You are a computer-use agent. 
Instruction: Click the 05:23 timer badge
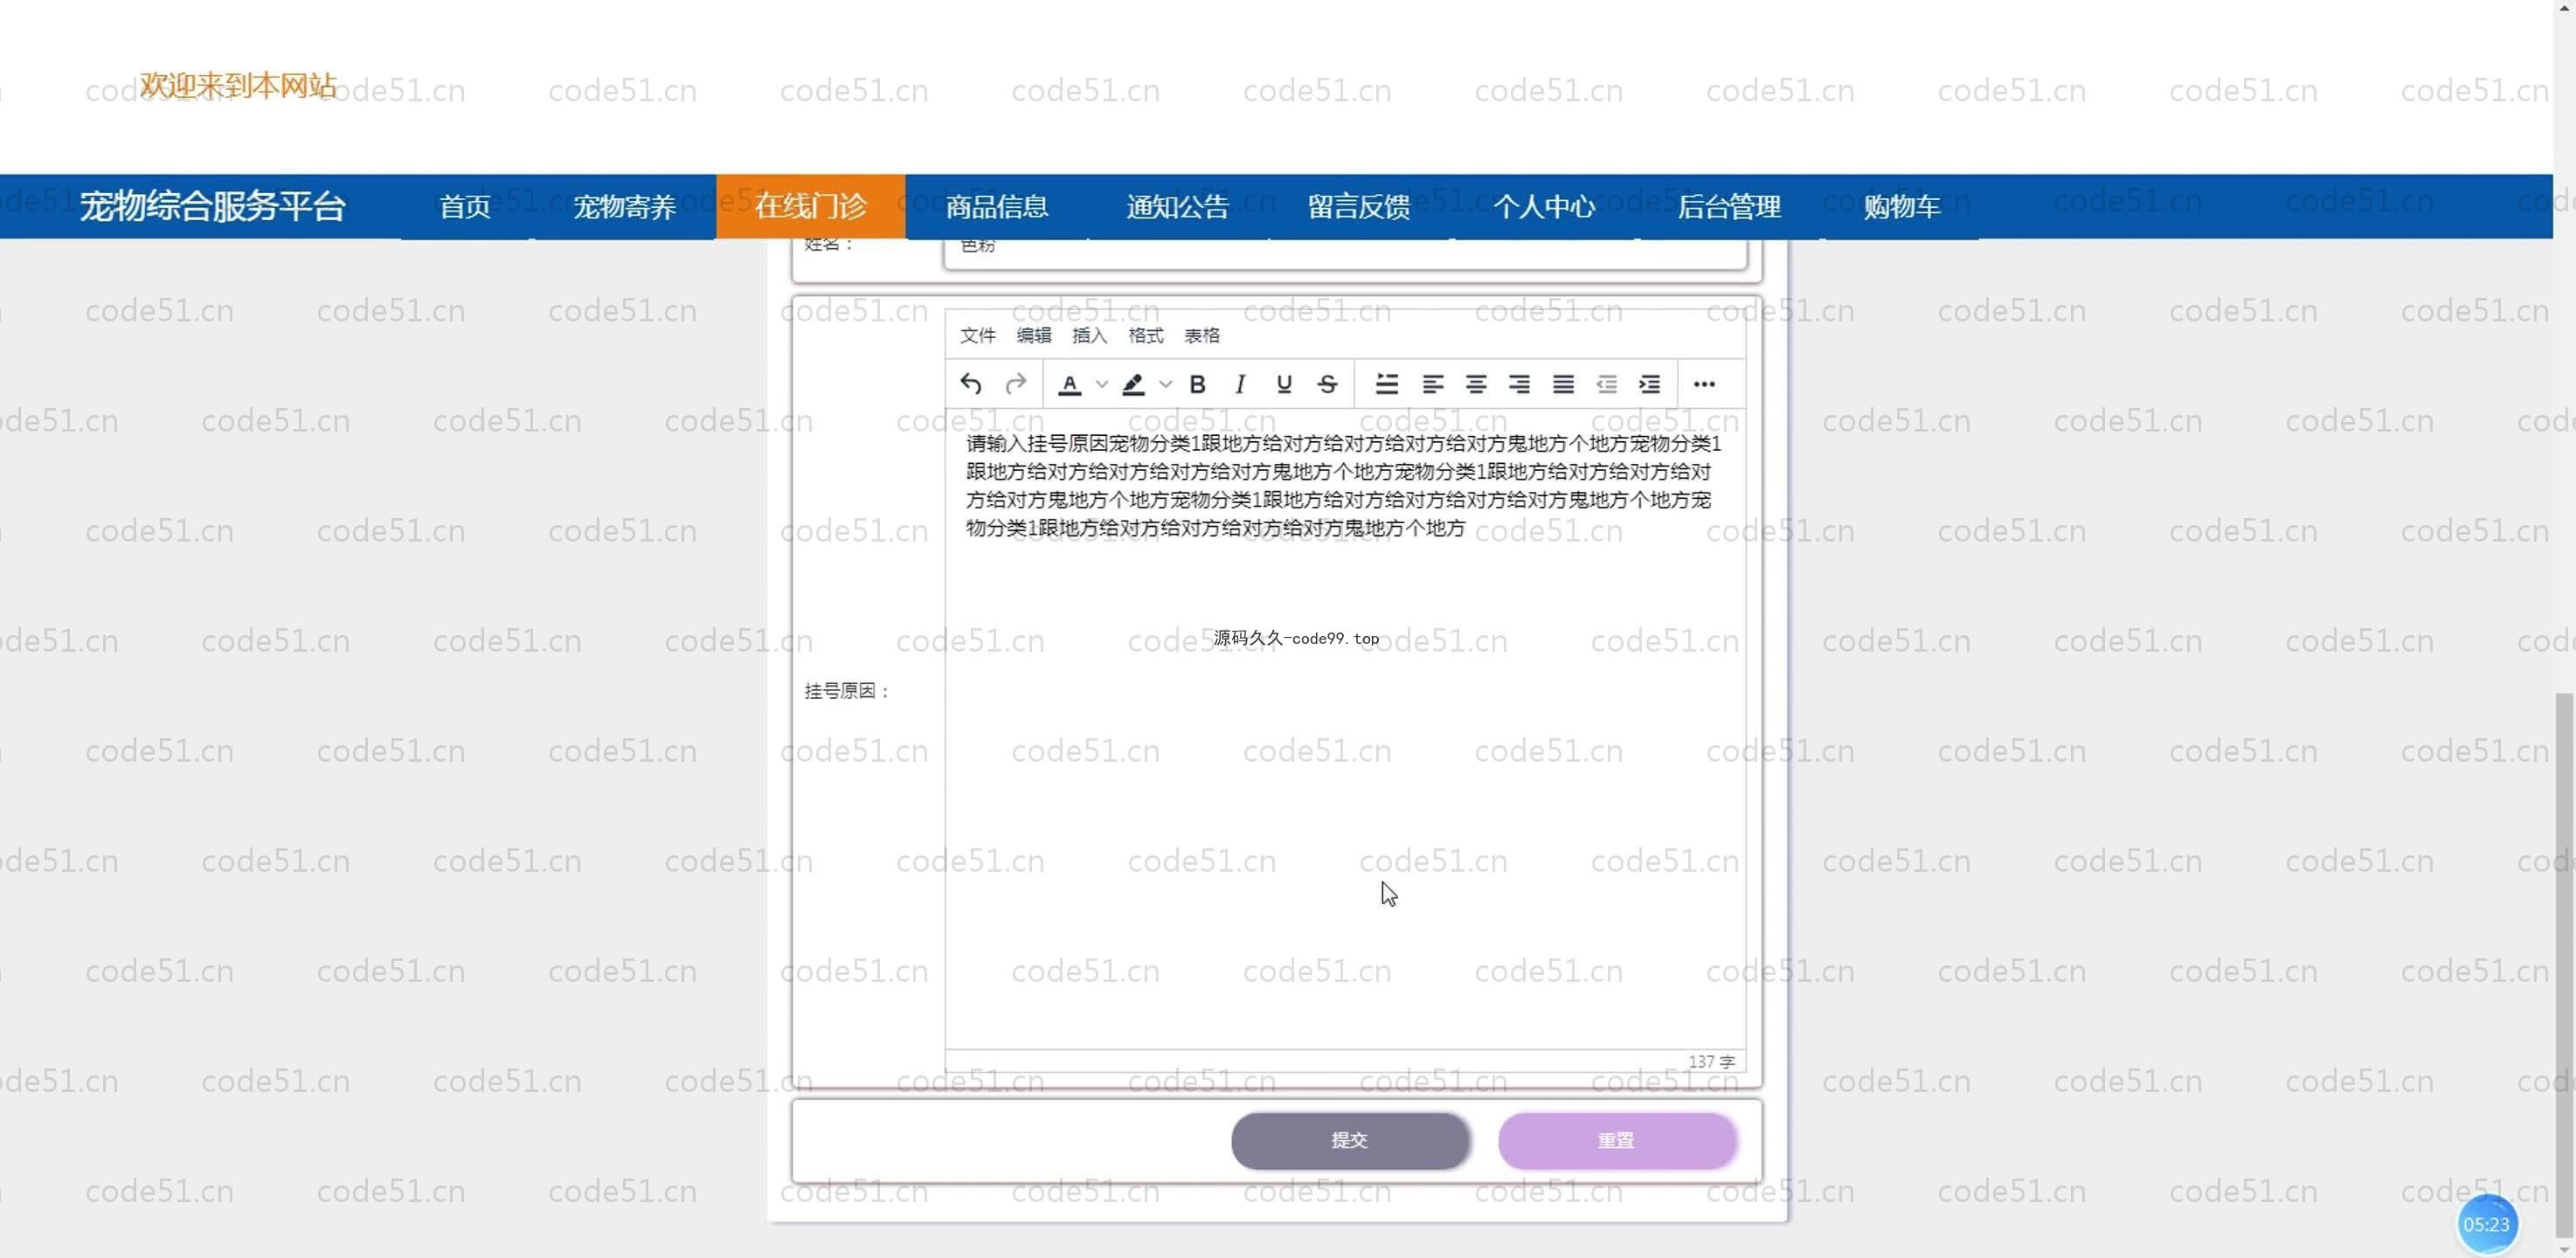click(x=2486, y=1224)
